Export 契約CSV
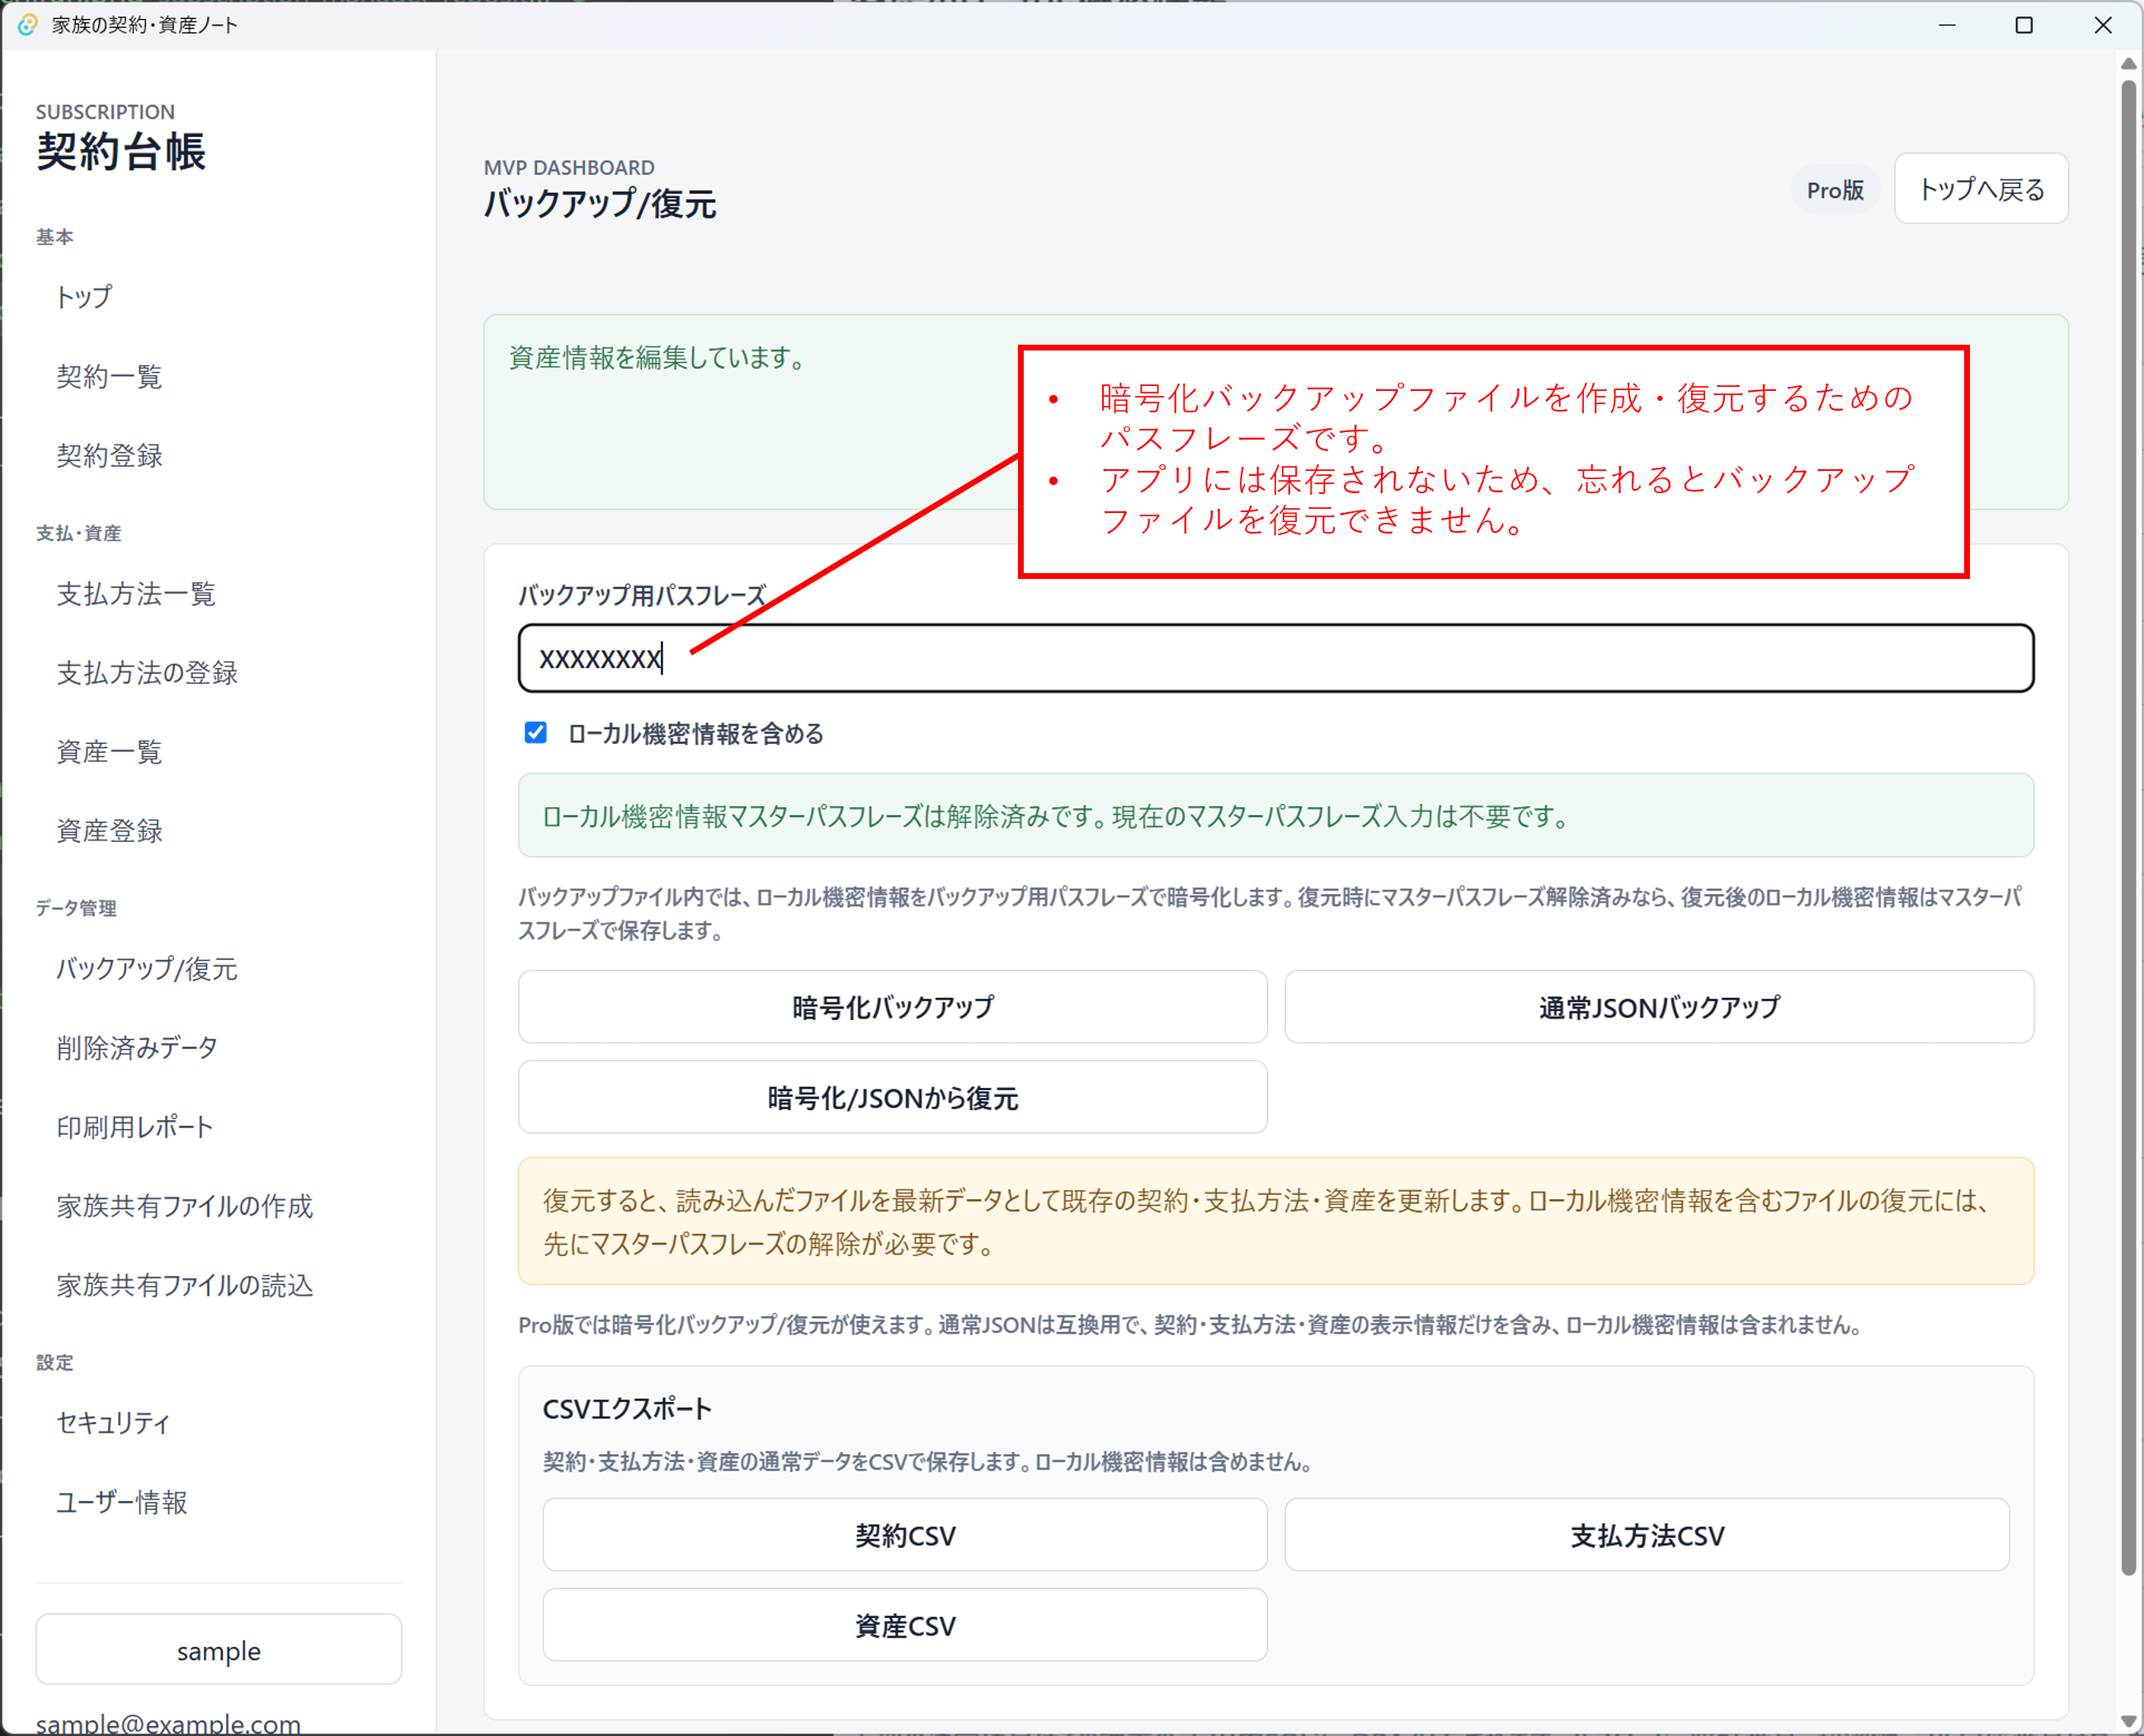2144x1736 pixels. 905,1535
